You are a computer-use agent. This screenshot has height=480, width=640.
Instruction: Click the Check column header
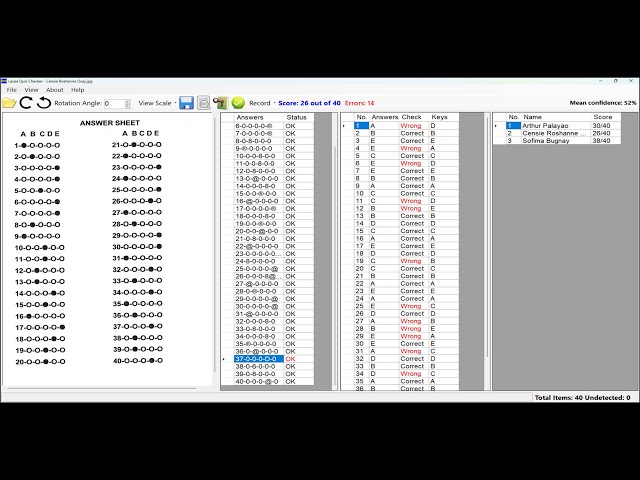[411, 117]
